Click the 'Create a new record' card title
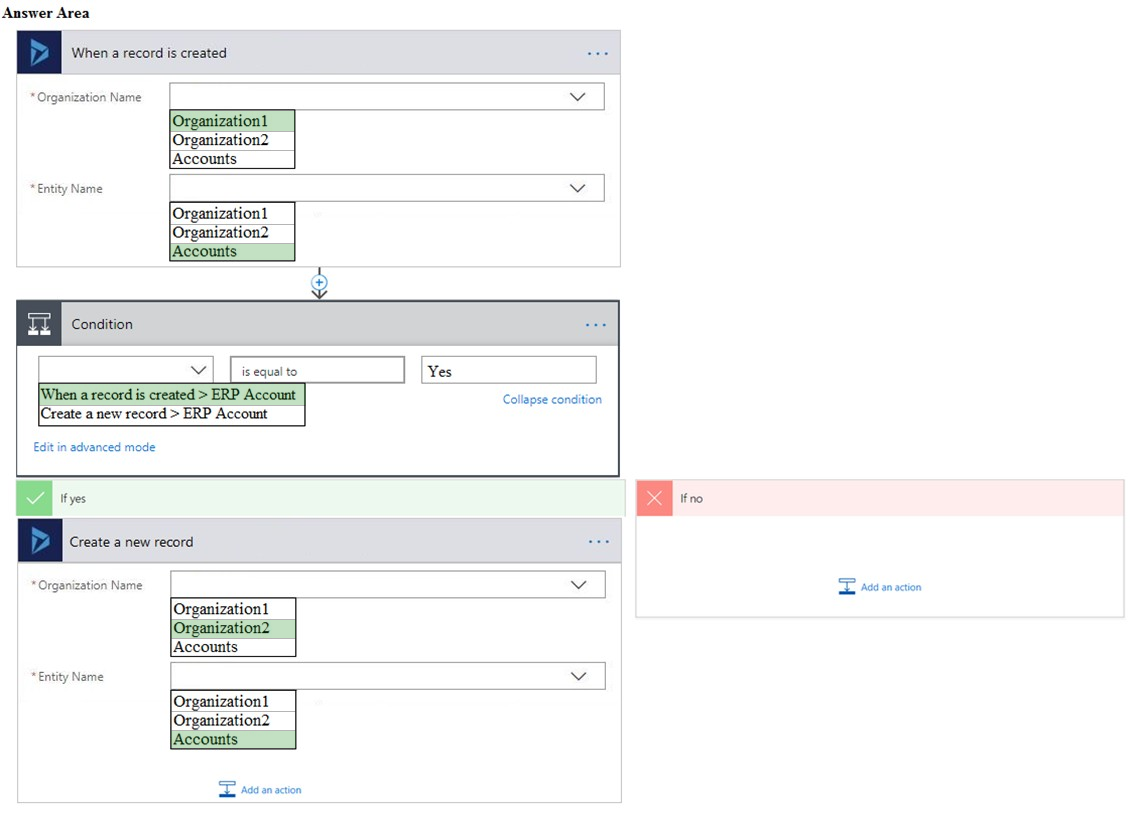 point(131,542)
